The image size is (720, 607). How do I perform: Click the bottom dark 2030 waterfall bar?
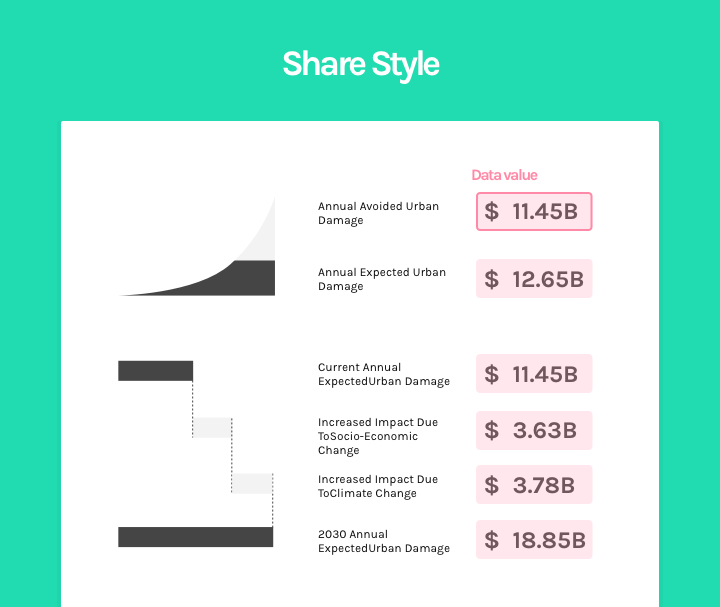click(196, 537)
